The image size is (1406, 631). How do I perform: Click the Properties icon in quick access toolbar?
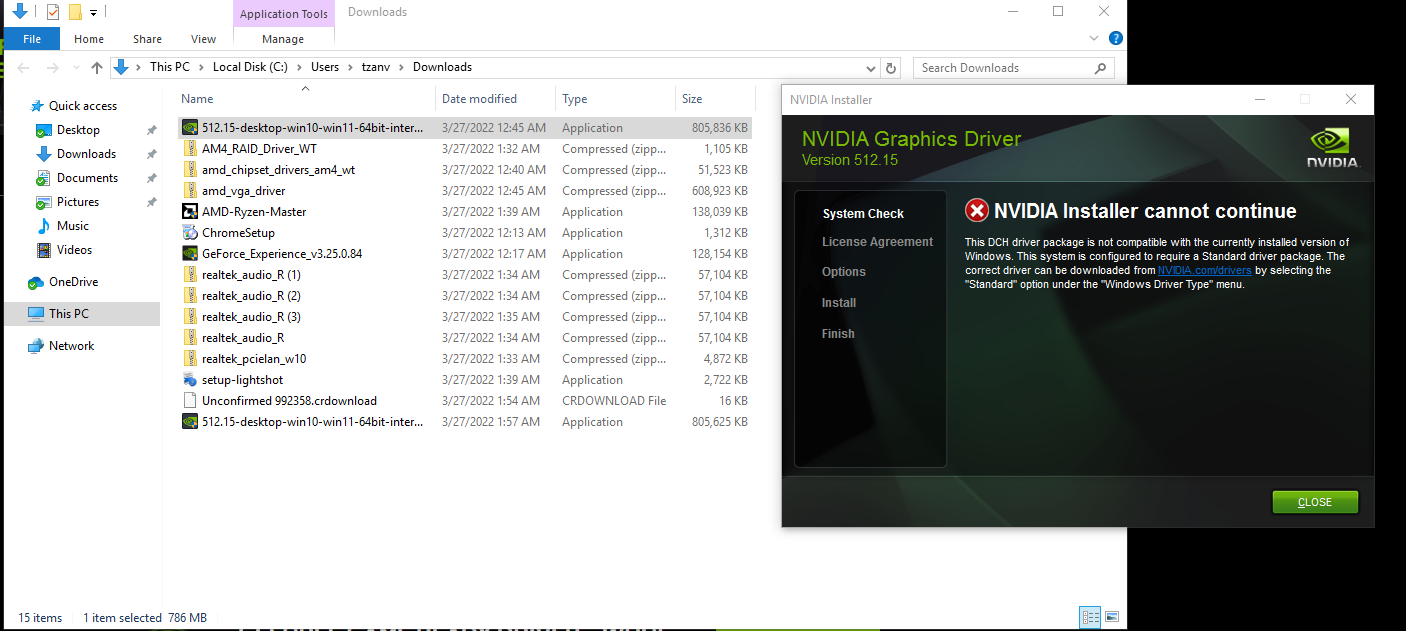53,12
